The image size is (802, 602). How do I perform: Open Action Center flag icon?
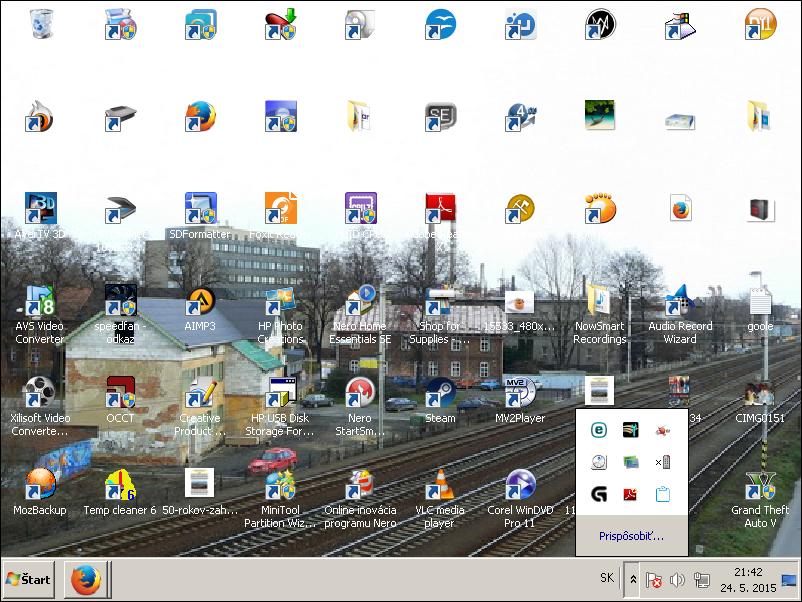point(653,580)
